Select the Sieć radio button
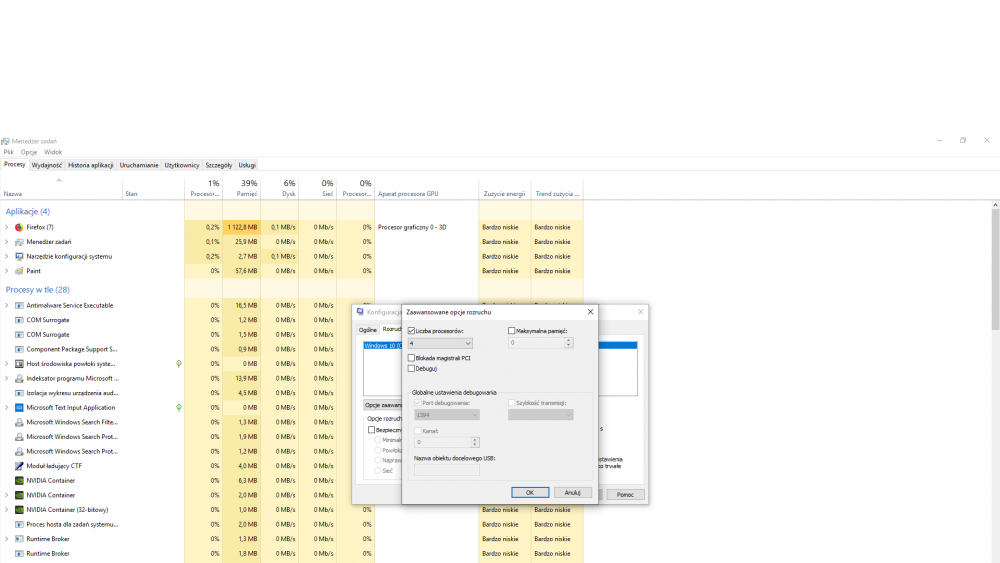 point(378,471)
